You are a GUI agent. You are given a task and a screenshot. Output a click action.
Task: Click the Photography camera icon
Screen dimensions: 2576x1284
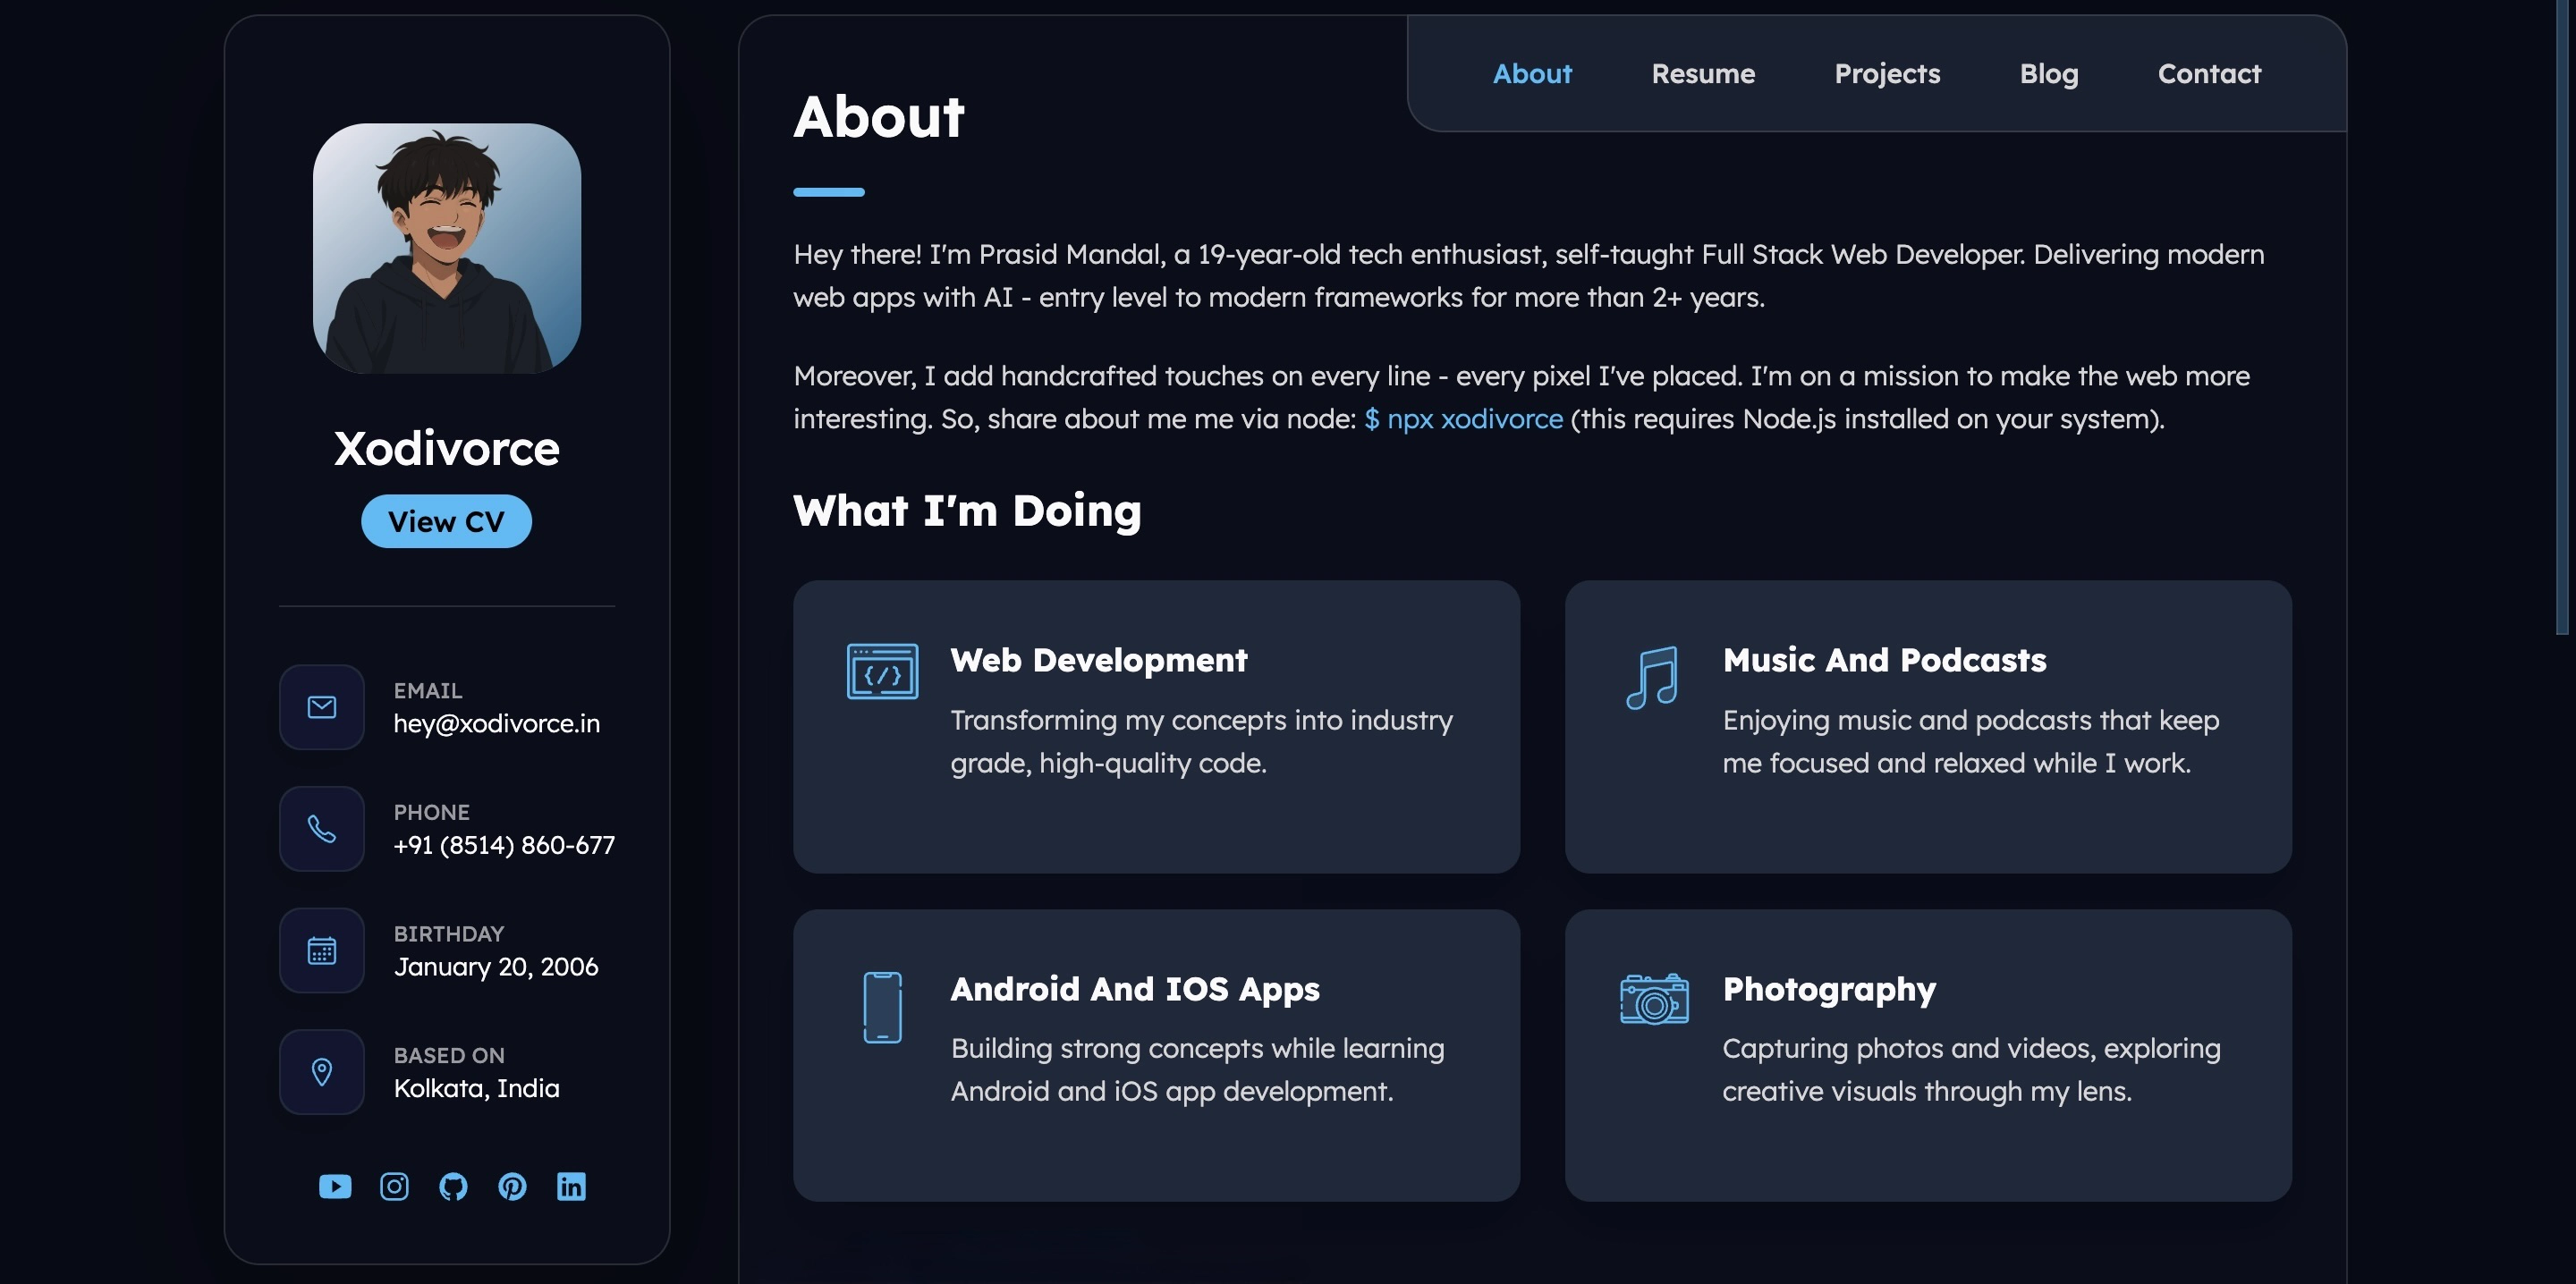pos(1654,998)
